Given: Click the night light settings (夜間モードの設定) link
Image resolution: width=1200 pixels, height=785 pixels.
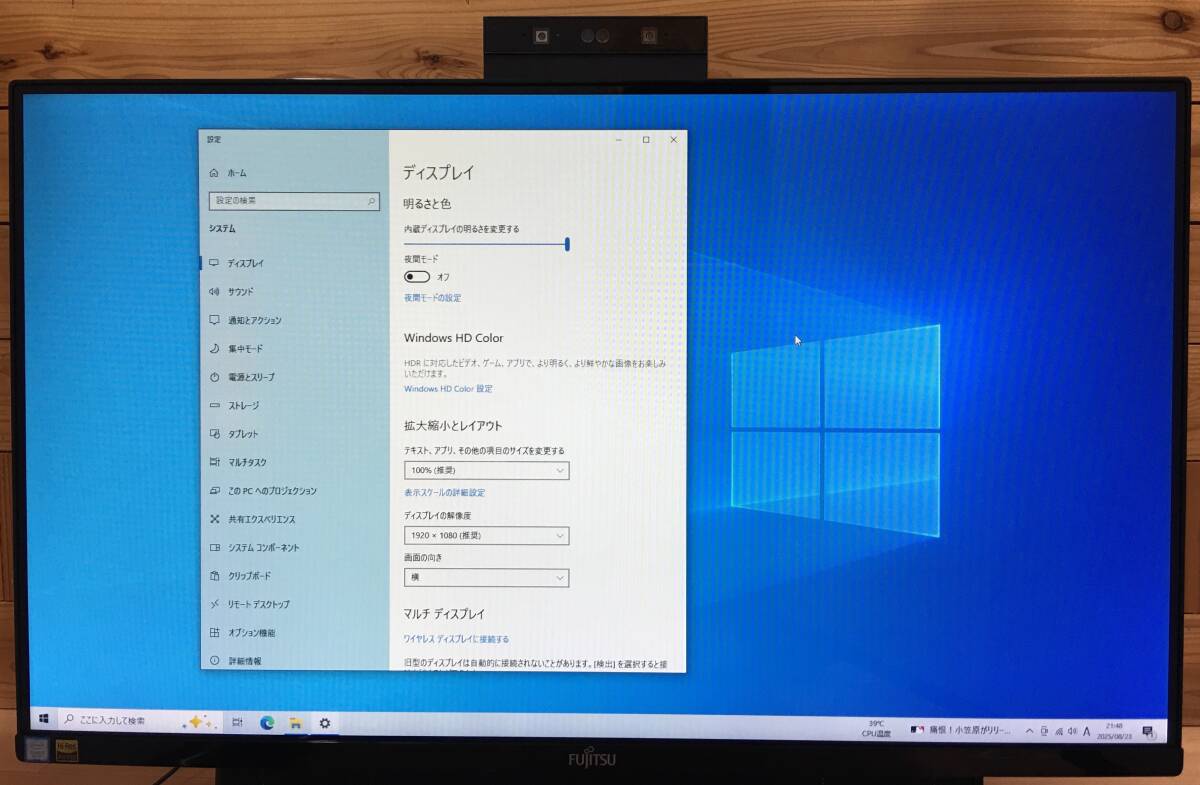Looking at the screenshot, I should click(x=432, y=298).
